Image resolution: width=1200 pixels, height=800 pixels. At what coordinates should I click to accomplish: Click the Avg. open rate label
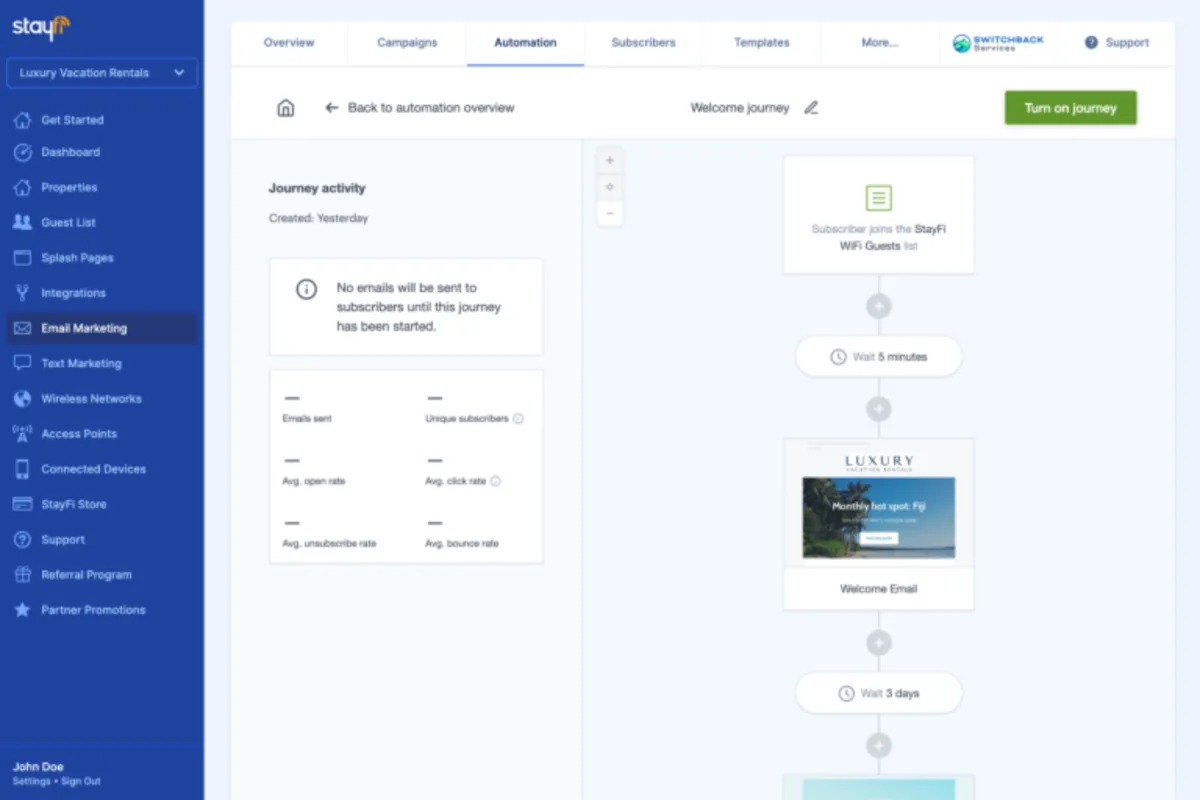[x=314, y=481]
